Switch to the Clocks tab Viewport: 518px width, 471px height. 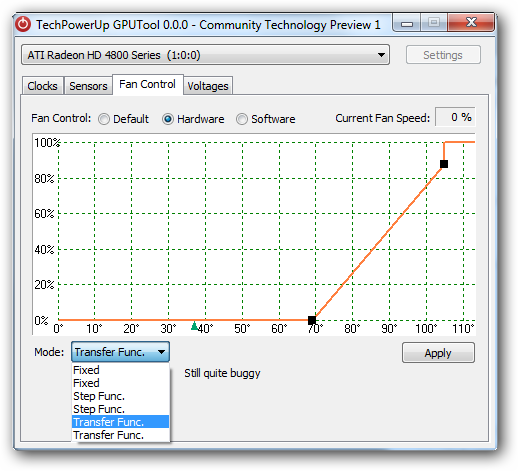[42, 86]
